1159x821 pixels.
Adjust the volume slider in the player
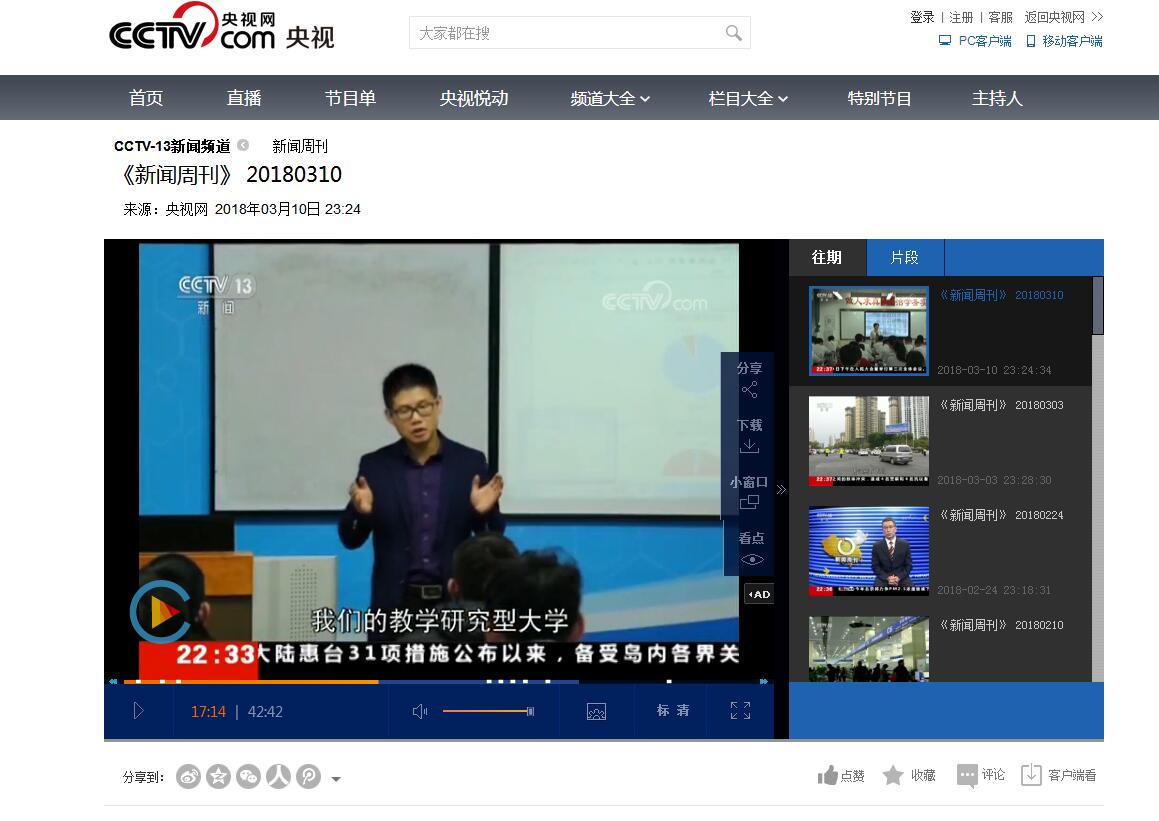point(487,711)
